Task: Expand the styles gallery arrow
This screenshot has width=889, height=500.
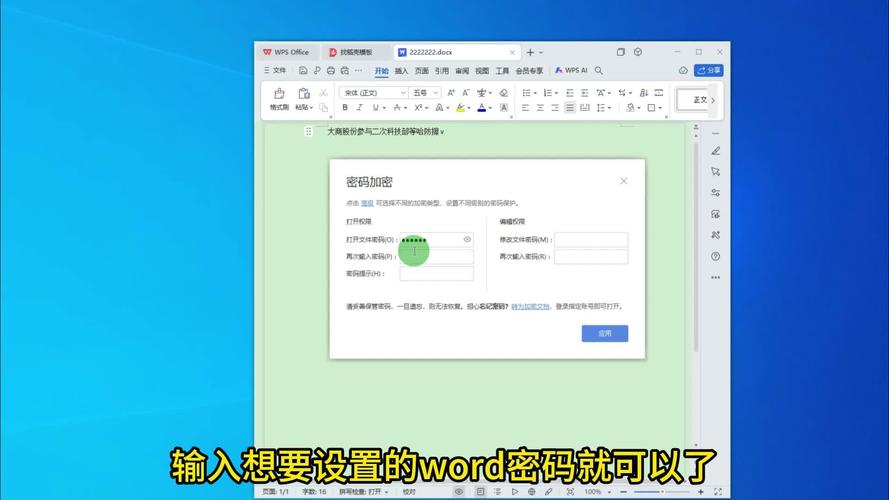Action: coord(713,100)
